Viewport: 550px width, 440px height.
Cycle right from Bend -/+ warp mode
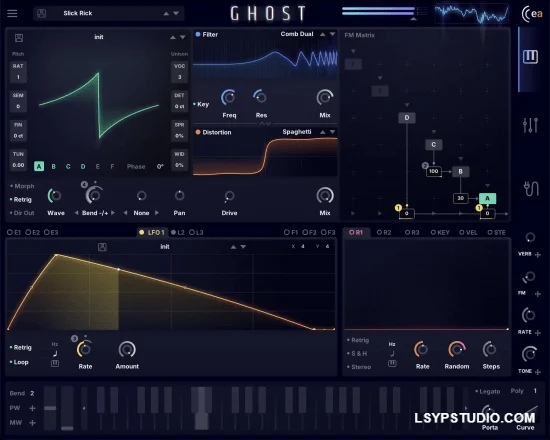113,213
